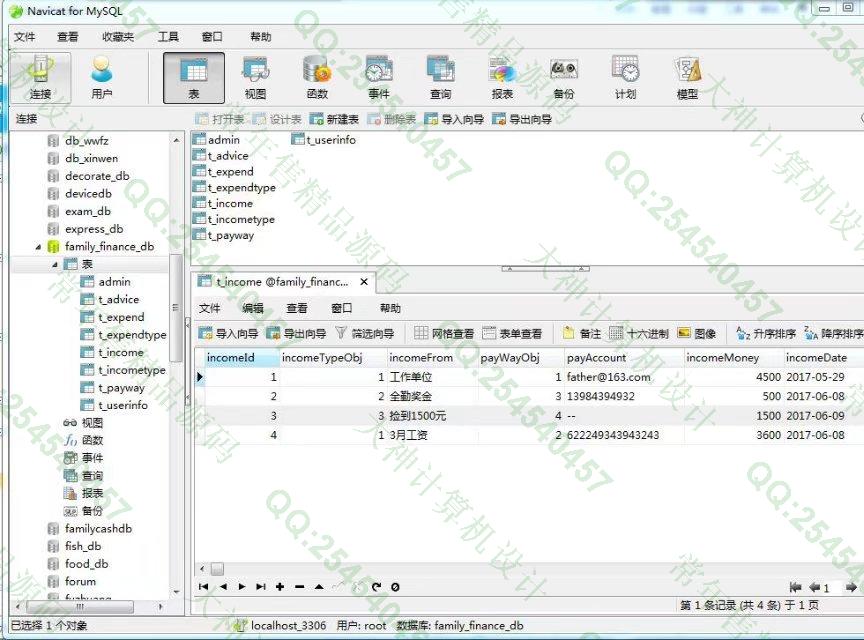
Task: Click 打开表 open table button
Action: click(x=220, y=119)
